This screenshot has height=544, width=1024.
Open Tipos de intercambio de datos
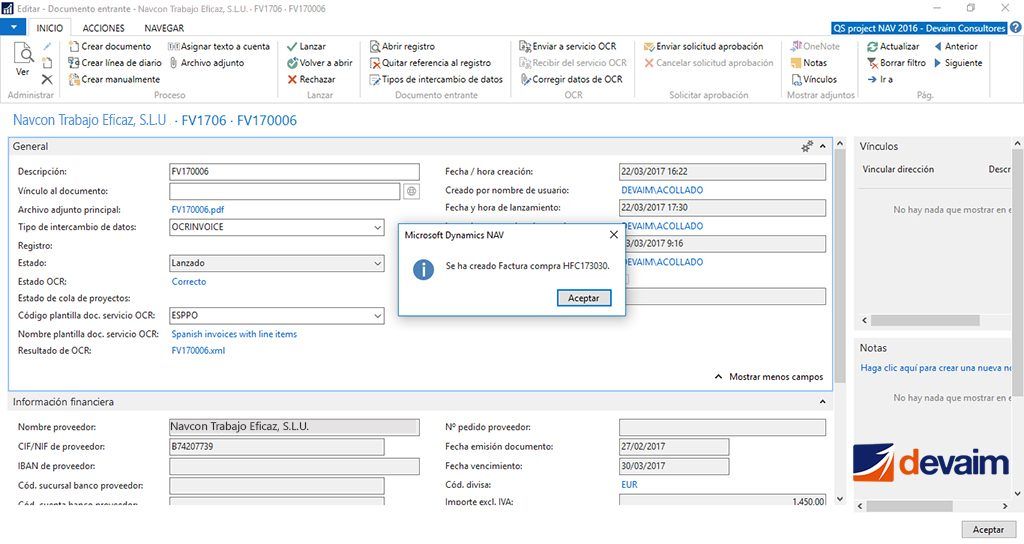click(x=436, y=79)
